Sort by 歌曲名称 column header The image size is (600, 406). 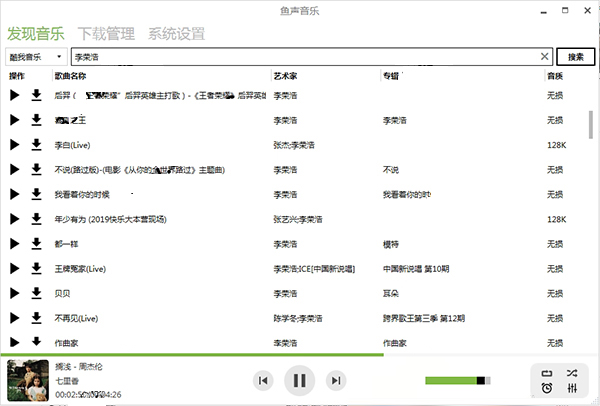(70, 76)
